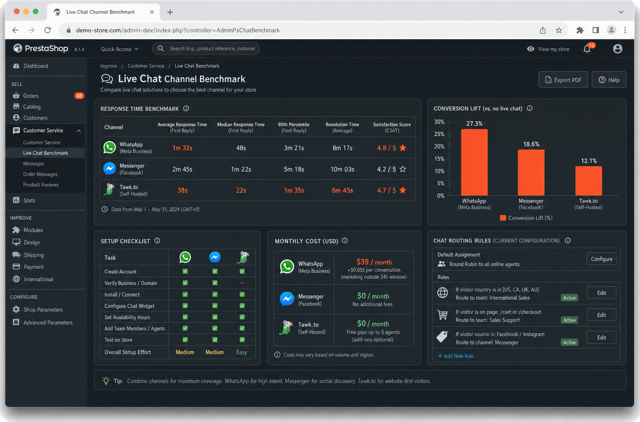The height and width of the screenshot is (422, 640).
Task: Open the Quick Access dropdown
Action: pyautogui.click(x=120, y=49)
